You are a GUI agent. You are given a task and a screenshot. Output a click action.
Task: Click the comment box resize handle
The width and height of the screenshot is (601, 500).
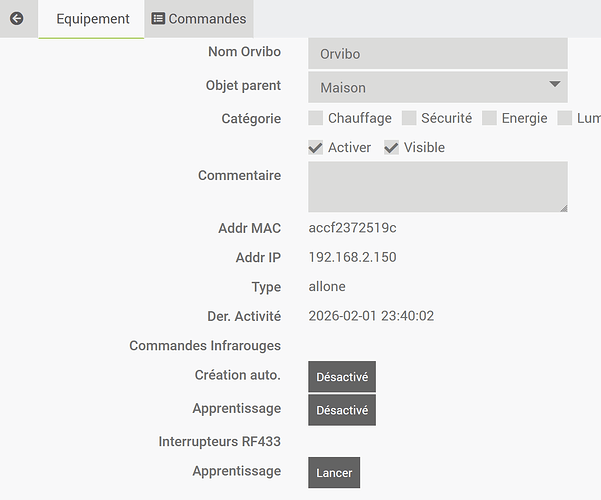click(x=563, y=207)
